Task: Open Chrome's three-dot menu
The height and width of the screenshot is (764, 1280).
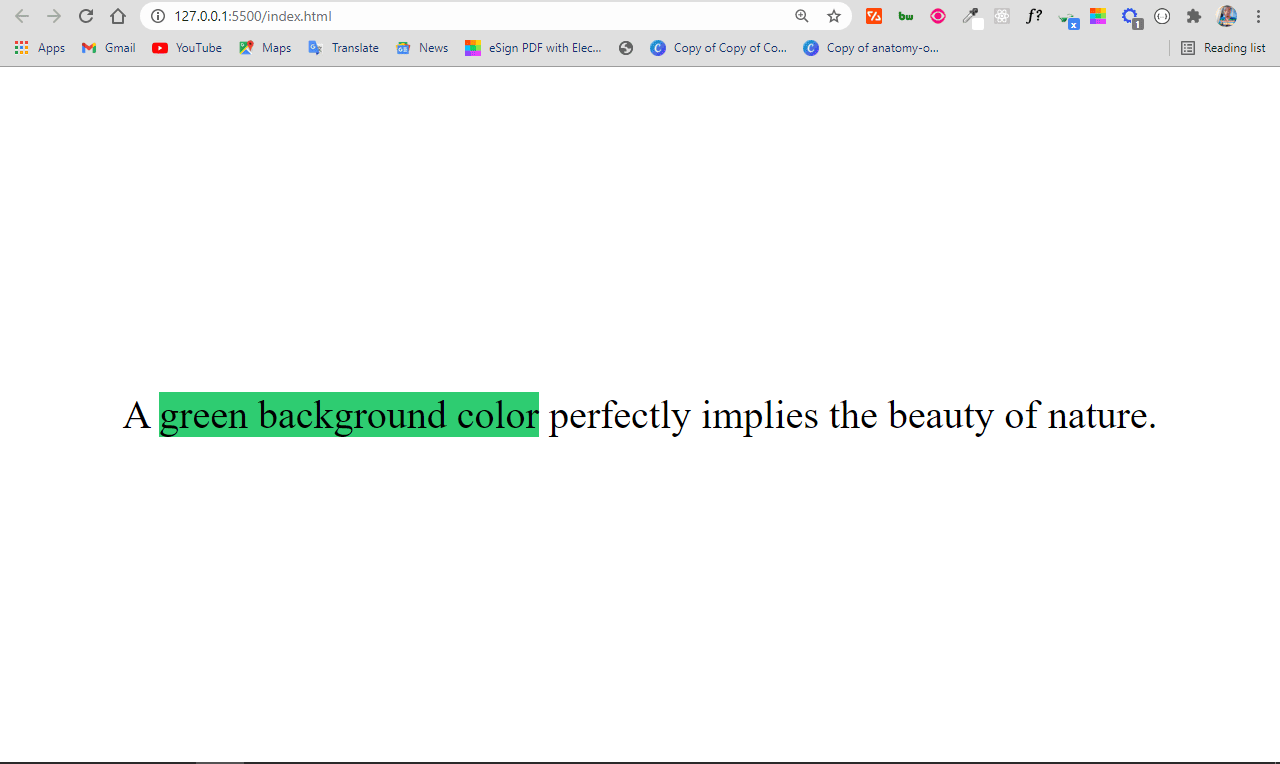Action: tap(1258, 16)
